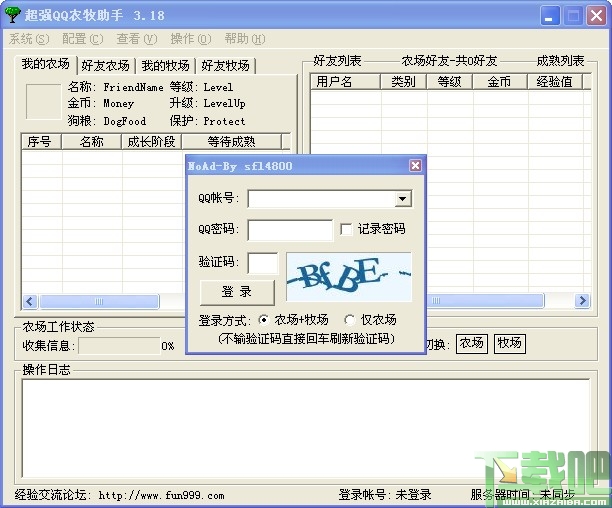Click the forum link http://www.fun999.com

point(161,496)
